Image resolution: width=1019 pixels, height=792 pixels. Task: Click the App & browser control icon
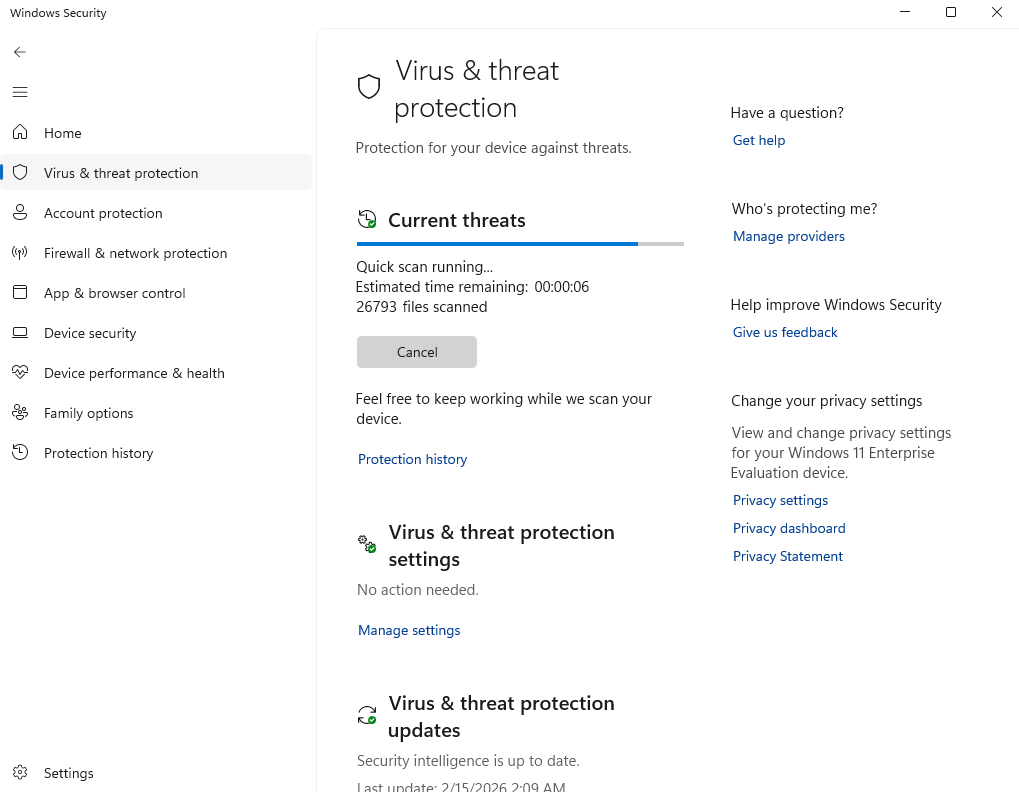[x=20, y=293]
